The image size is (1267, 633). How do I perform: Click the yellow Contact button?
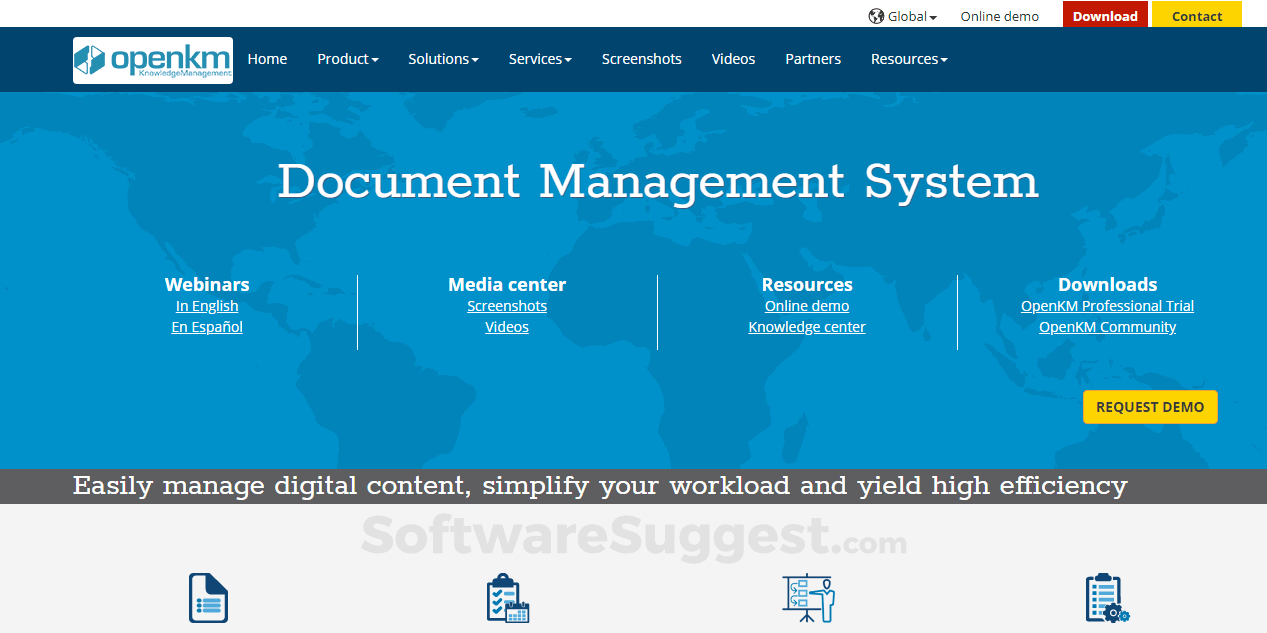[x=1196, y=16]
